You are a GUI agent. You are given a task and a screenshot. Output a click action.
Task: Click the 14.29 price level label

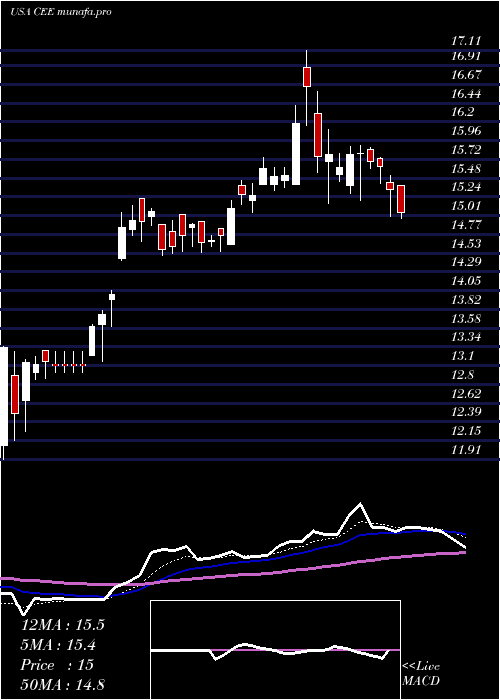466,262
